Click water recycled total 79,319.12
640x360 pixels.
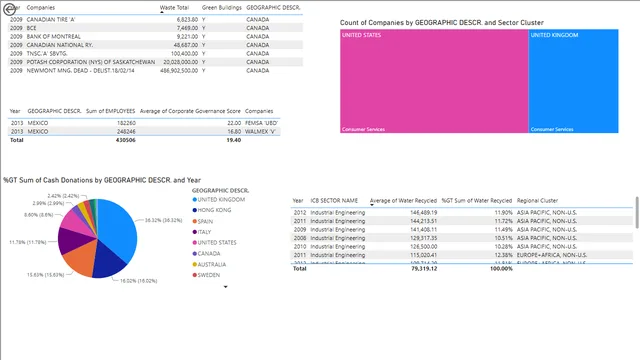[x=424, y=269]
